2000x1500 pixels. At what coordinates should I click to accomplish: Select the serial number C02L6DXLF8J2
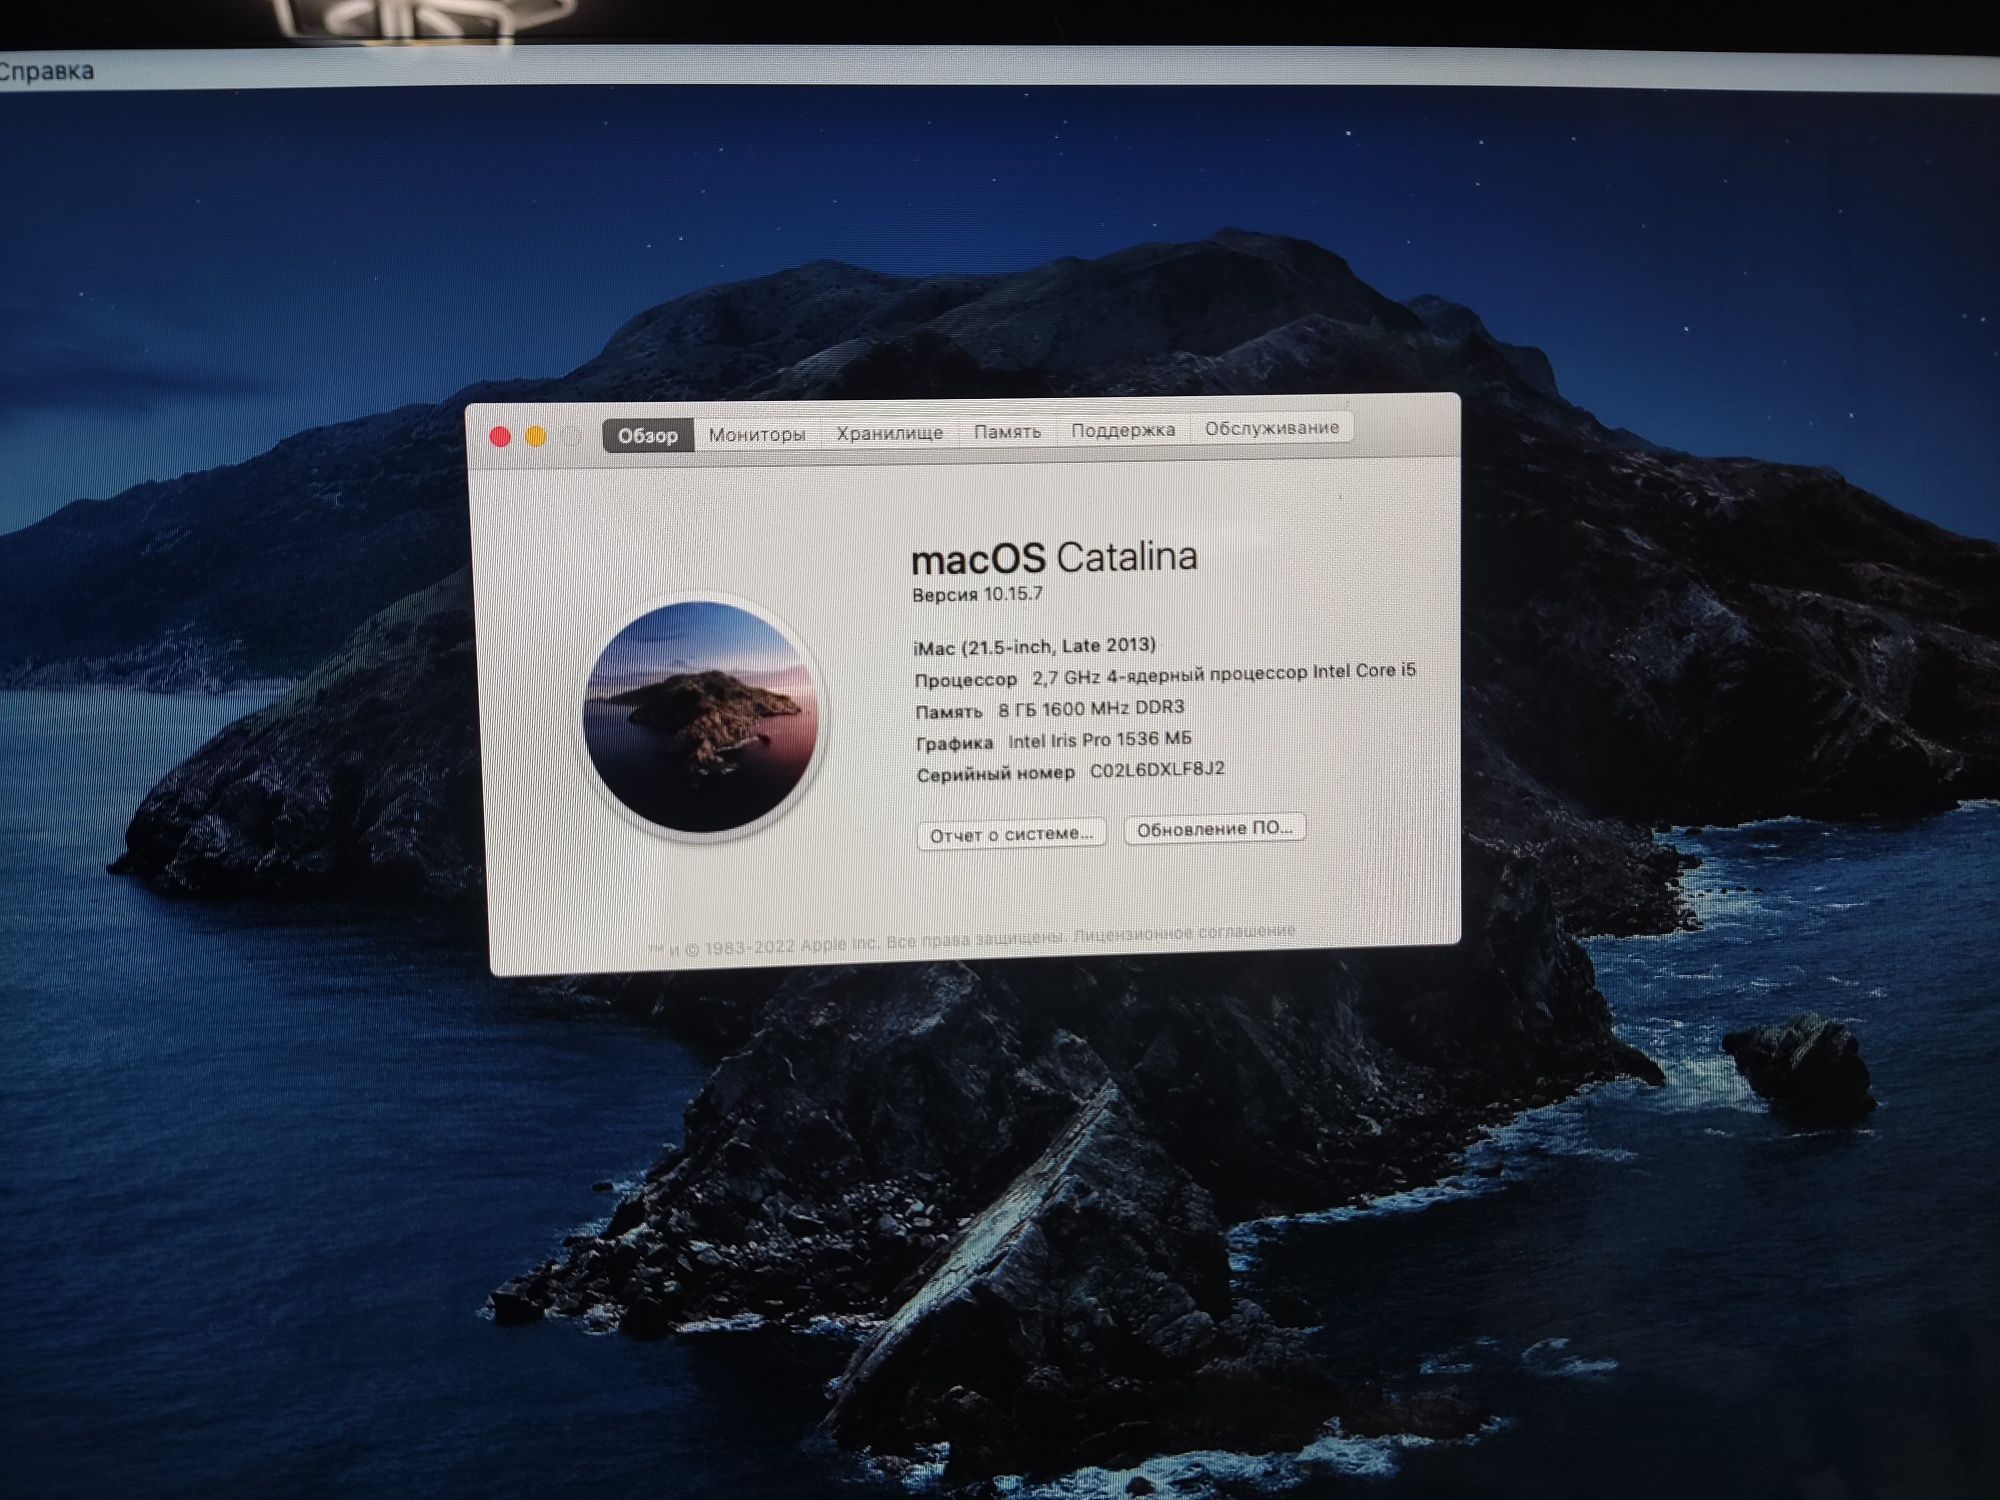(1157, 770)
